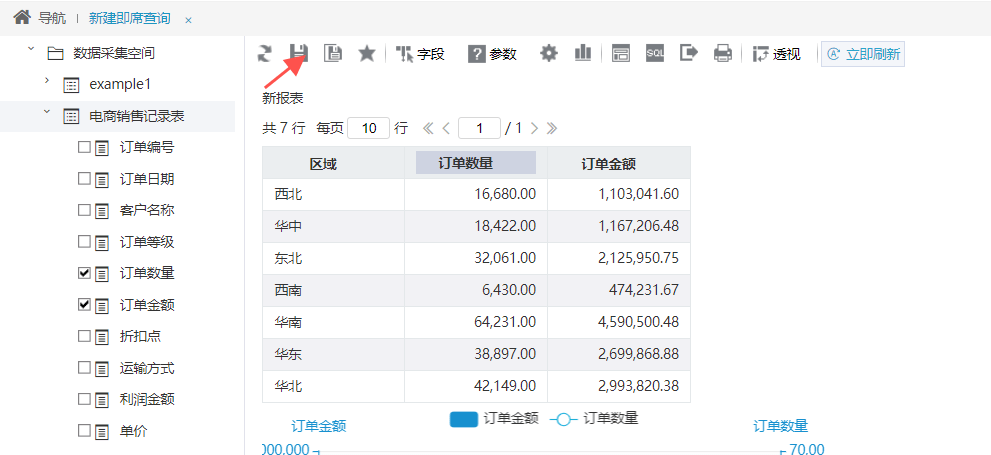Collapse the 数据采集空间 folder
The image size is (991, 455).
[x=30, y=51]
